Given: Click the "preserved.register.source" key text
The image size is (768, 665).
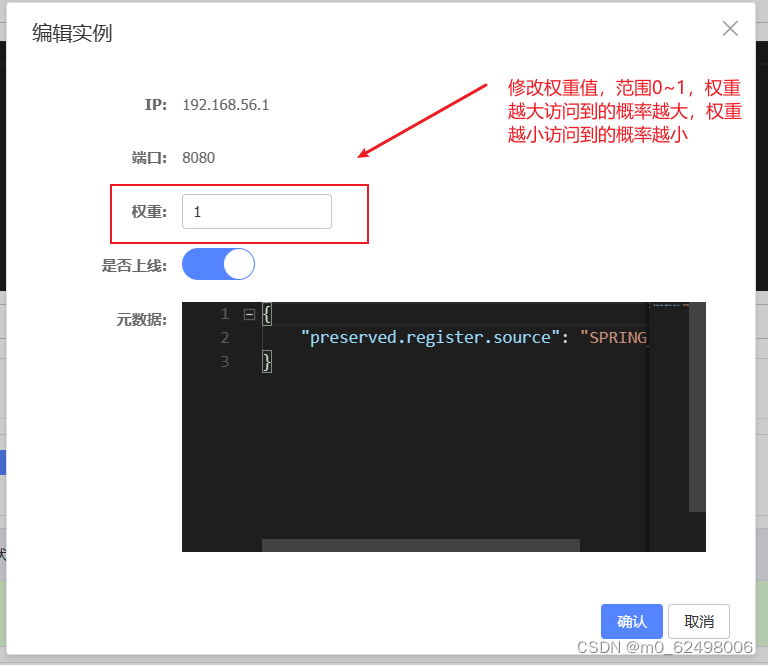Looking at the screenshot, I should [x=430, y=337].
